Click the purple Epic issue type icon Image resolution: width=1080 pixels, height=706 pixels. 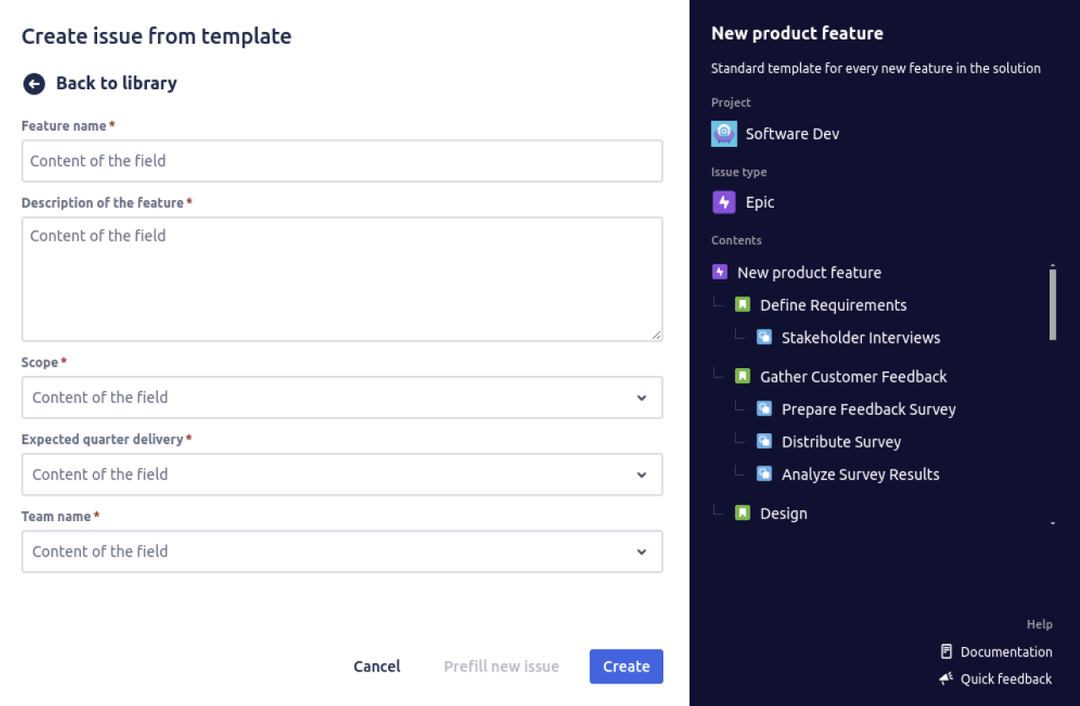723,202
